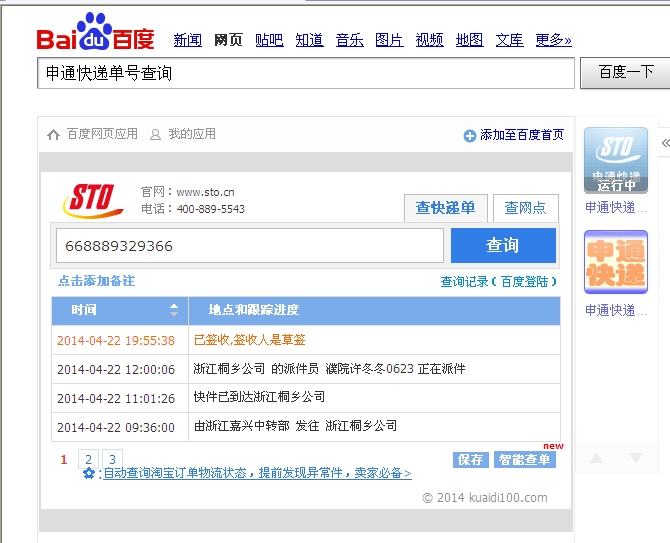This screenshot has width=670, height=543.
Task: Select timestamp 2014-04-22 11:01:26
Action: [116, 399]
